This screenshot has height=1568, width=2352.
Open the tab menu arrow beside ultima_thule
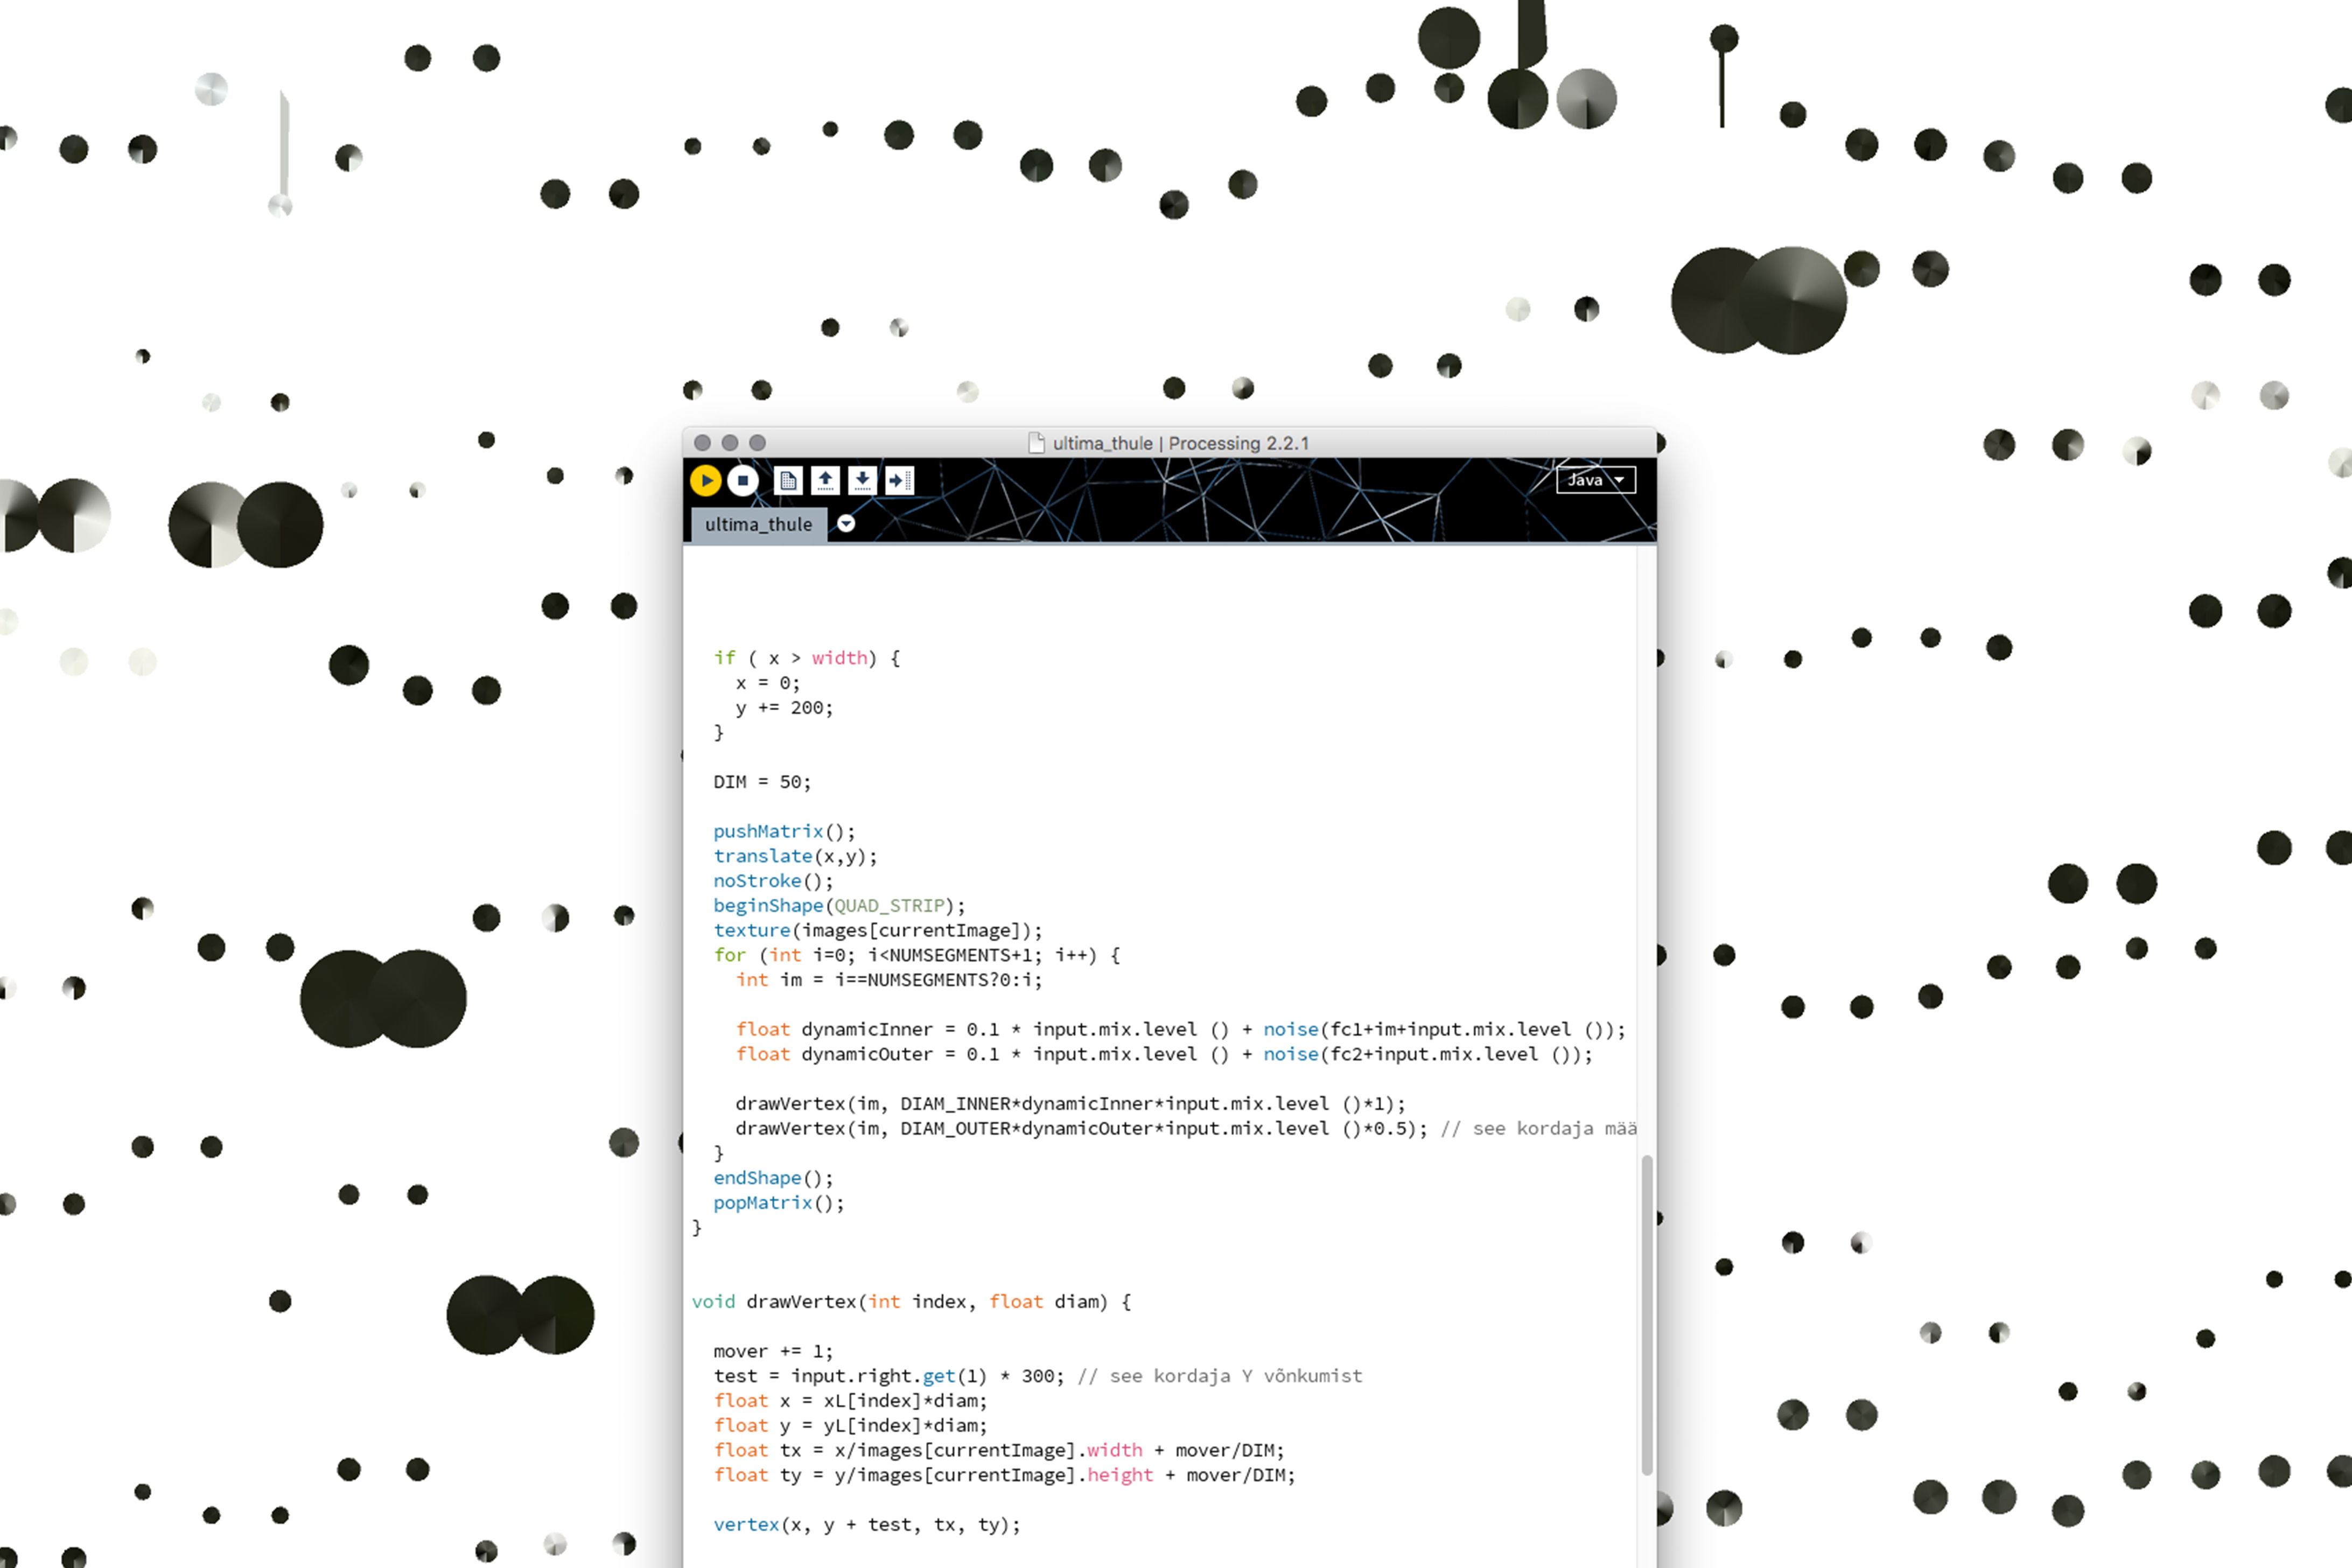click(846, 524)
